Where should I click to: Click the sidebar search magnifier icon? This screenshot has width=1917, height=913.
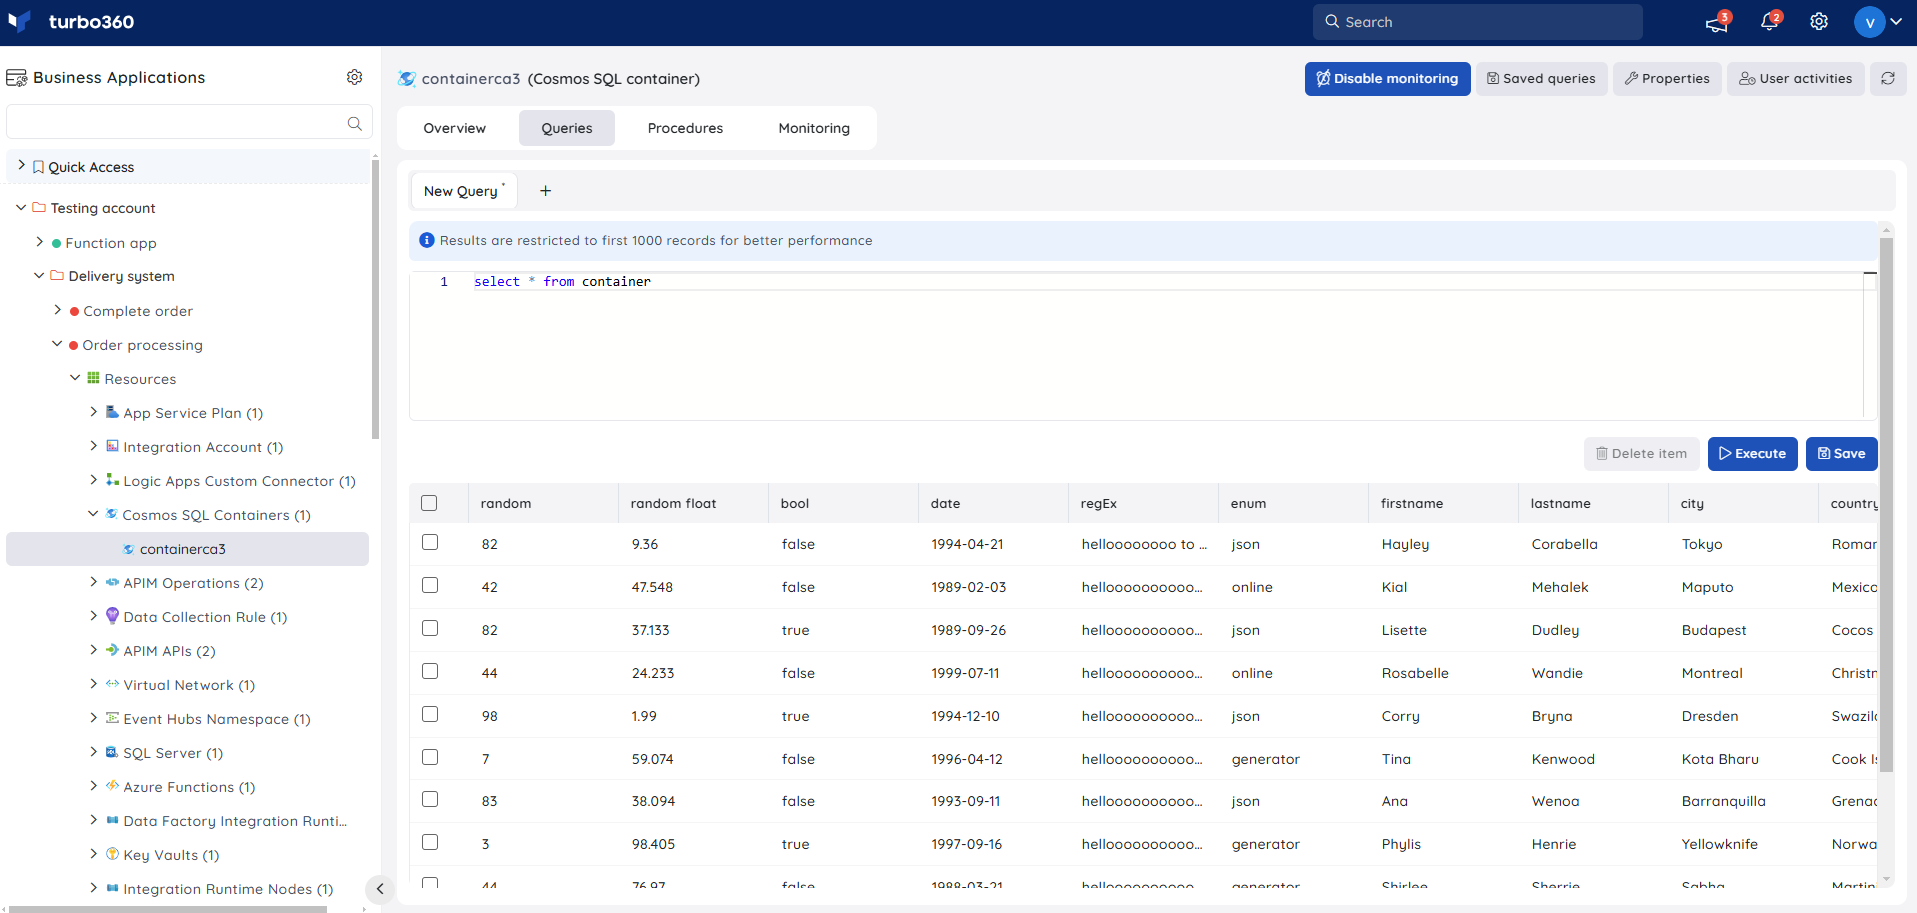(354, 123)
